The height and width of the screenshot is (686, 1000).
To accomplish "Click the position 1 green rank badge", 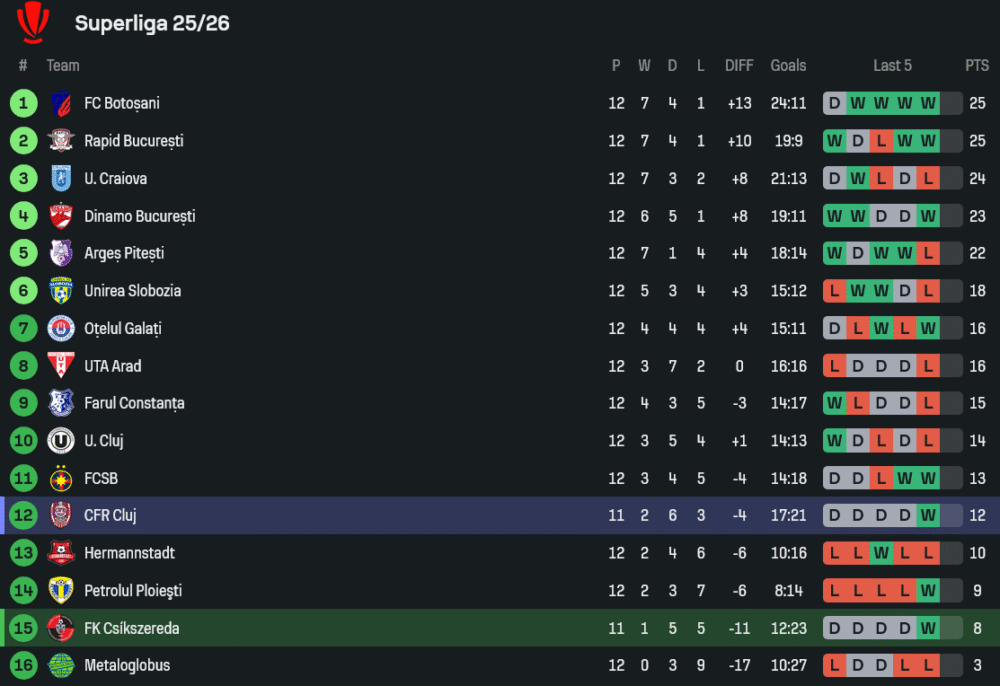I will [x=23, y=103].
